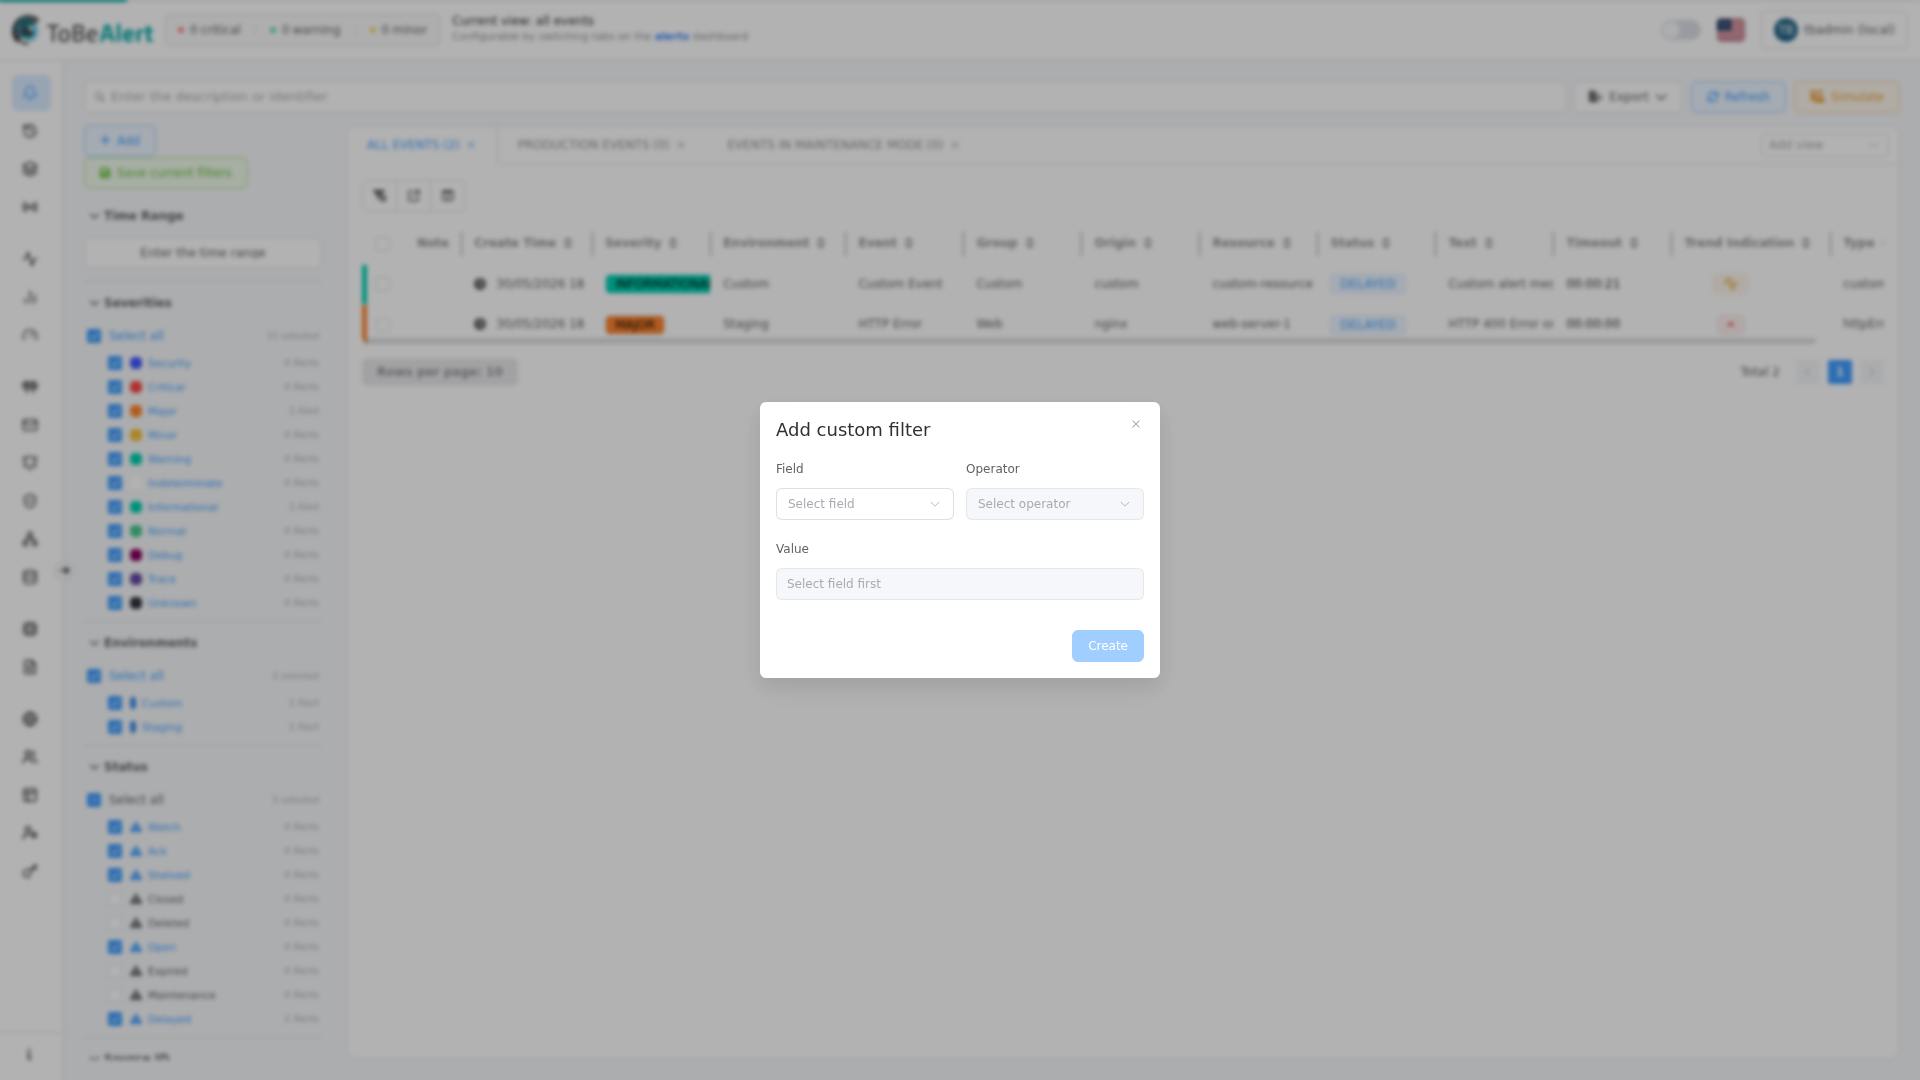The width and height of the screenshot is (1920, 1080).
Task: Open the bell alerts sidebar icon
Action: coord(31,93)
